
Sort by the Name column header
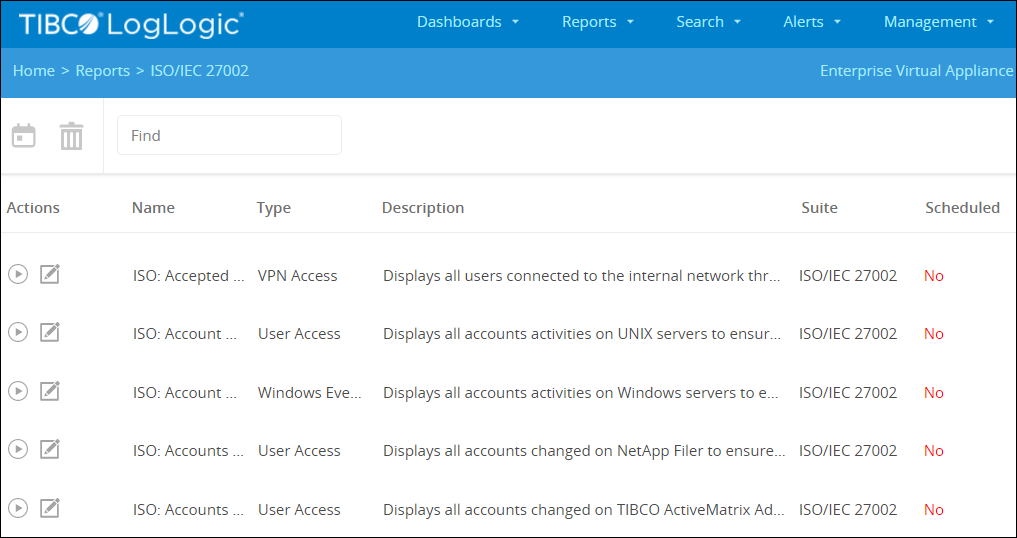click(x=153, y=208)
